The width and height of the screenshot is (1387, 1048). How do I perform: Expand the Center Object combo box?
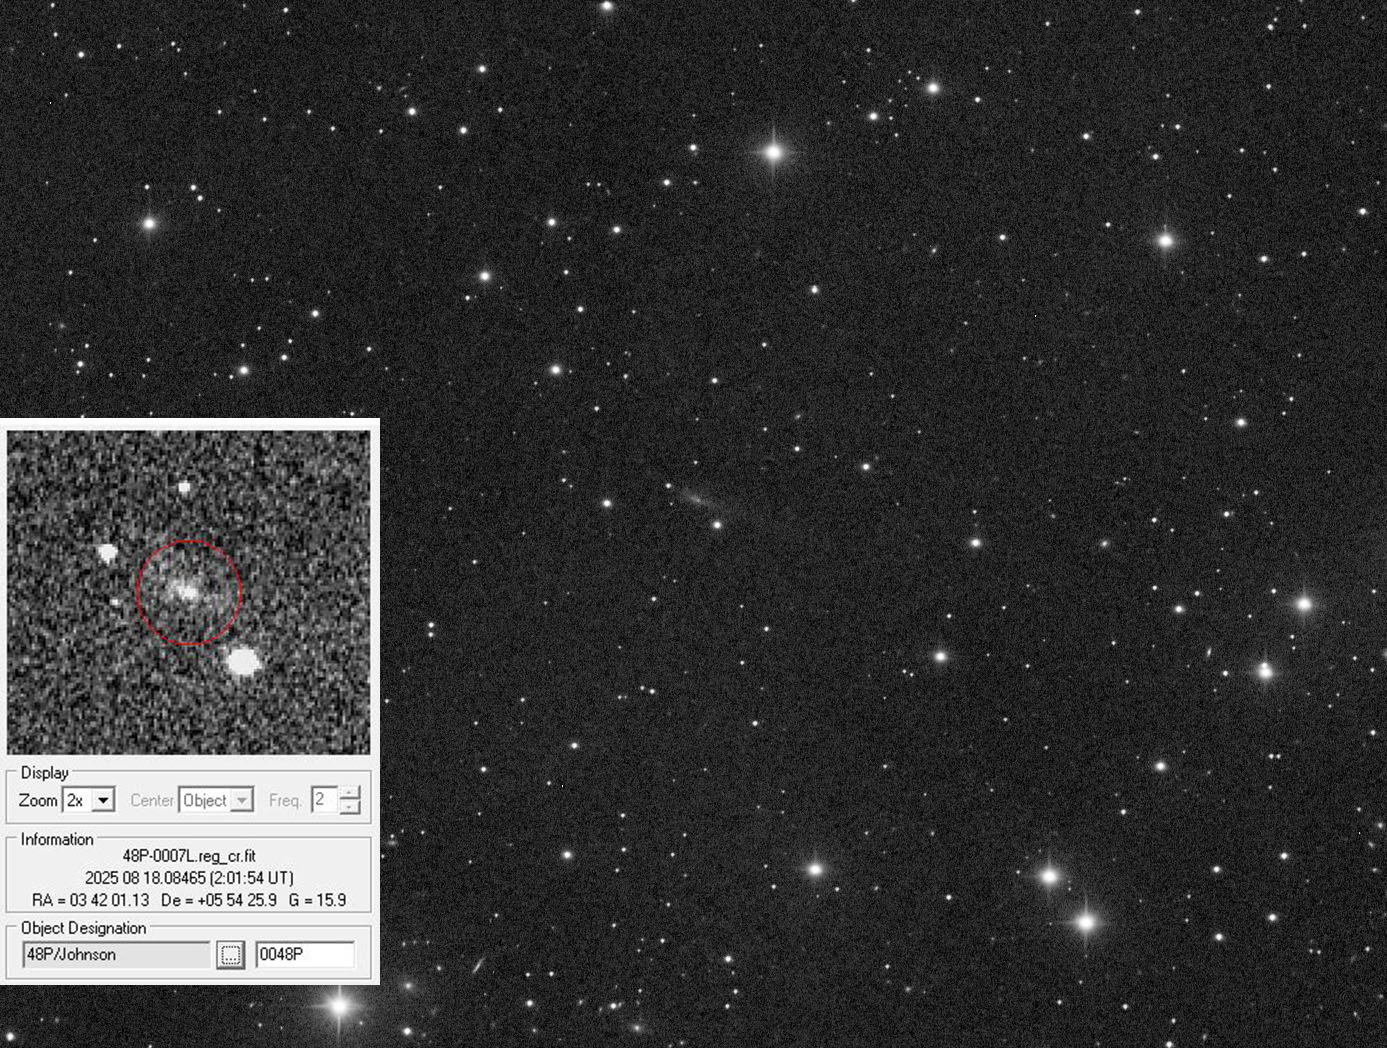tap(242, 800)
